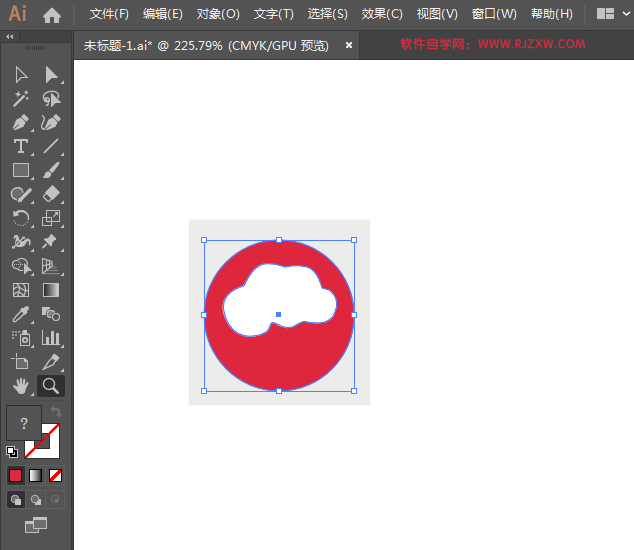
Task: Choose the Rectangle tool
Action: pyautogui.click(x=21, y=171)
